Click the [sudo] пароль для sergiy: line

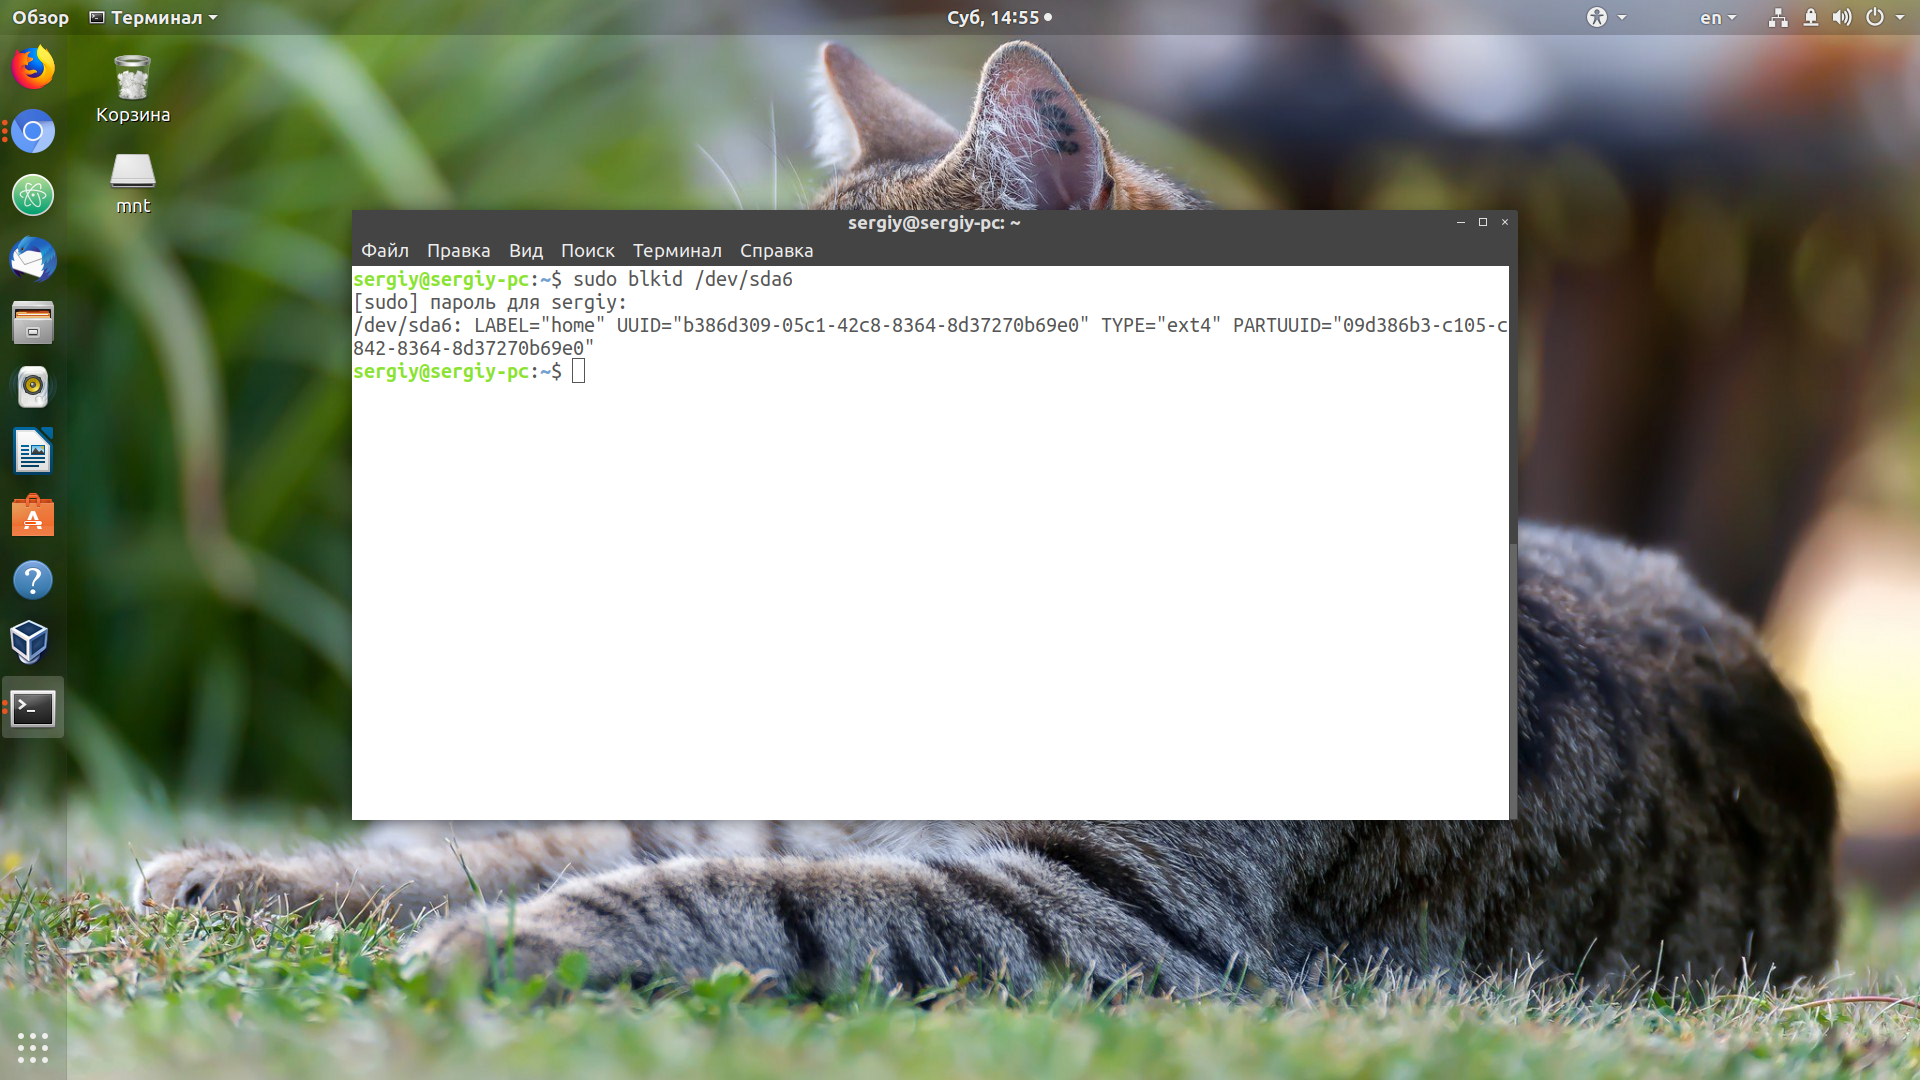tap(490, 302)
